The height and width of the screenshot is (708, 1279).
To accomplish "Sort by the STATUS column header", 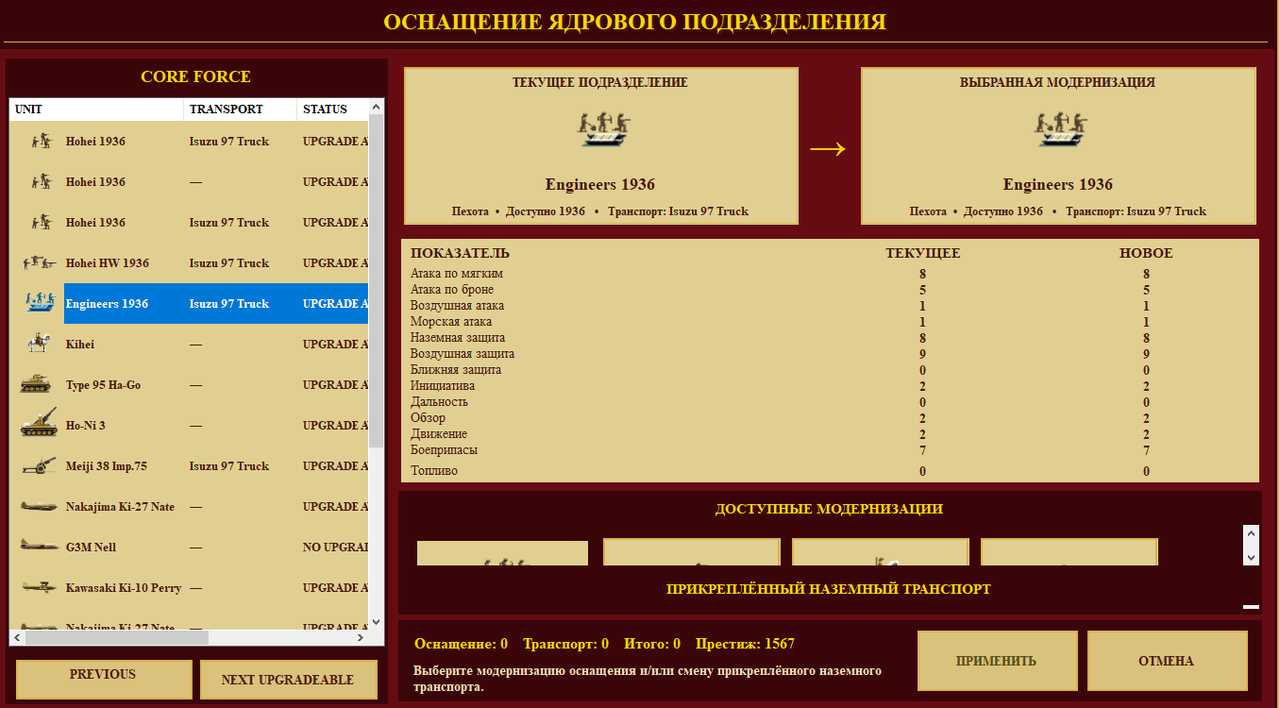I will [x=332, y=109].
